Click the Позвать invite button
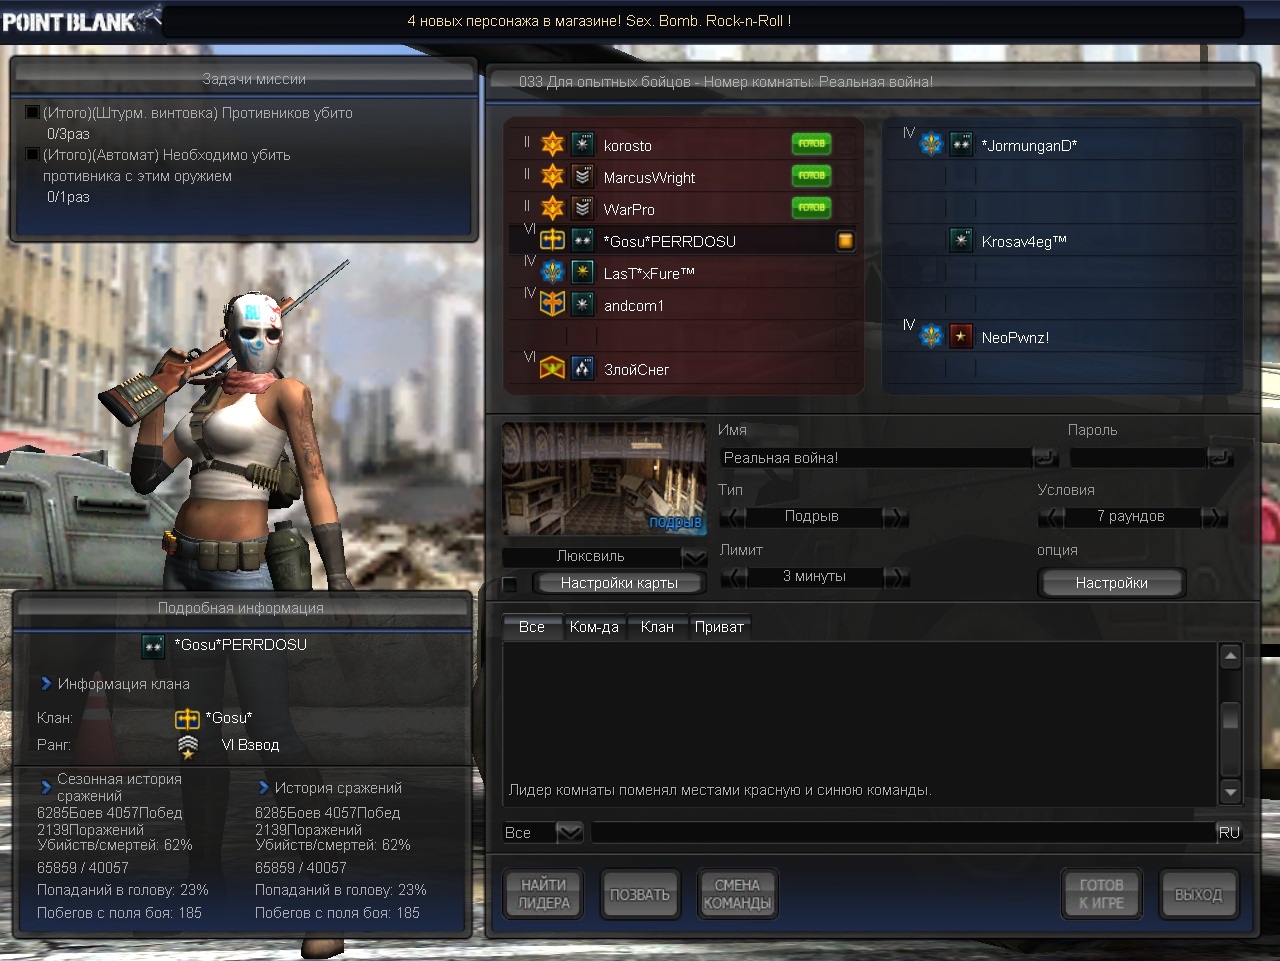The image size is (1280, 961). [x=640, y=894]
